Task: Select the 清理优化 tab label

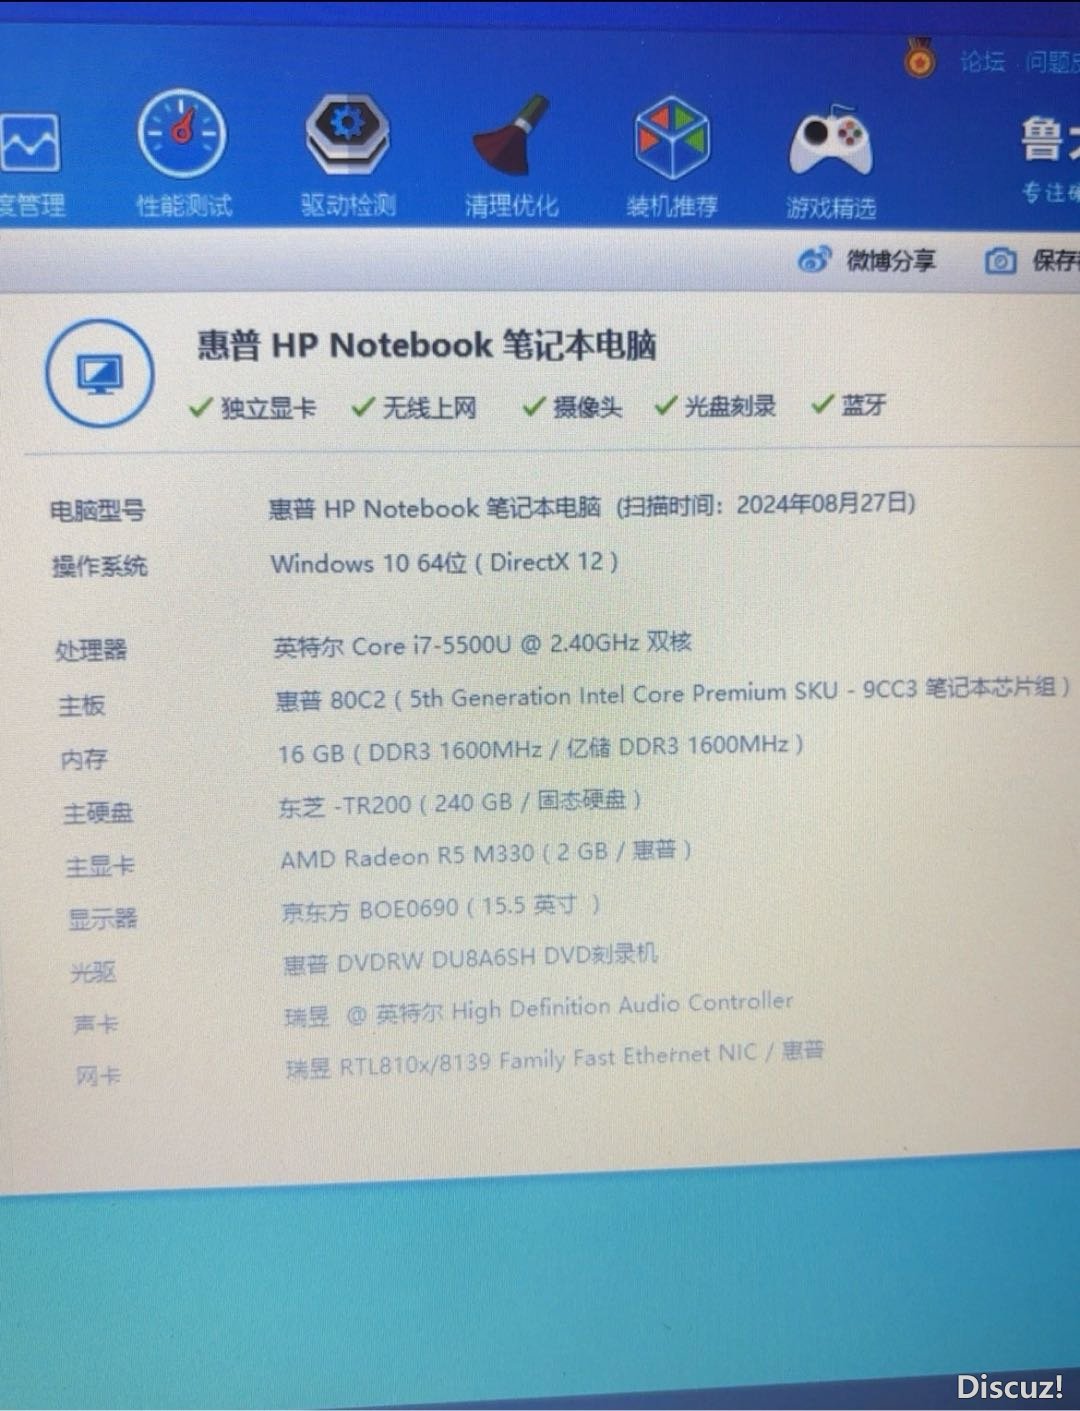Action: tap(511, 205)
